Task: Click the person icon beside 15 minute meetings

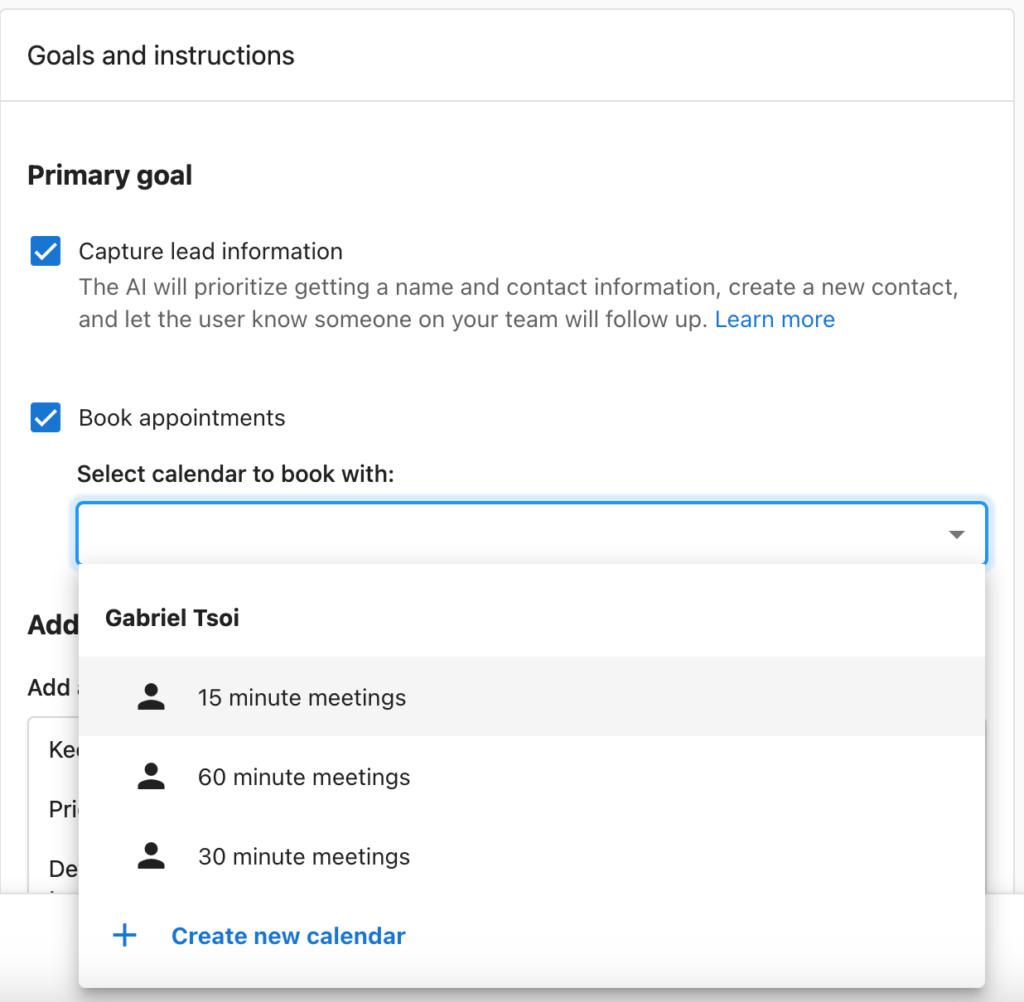Action: click(x=151, y=697)
